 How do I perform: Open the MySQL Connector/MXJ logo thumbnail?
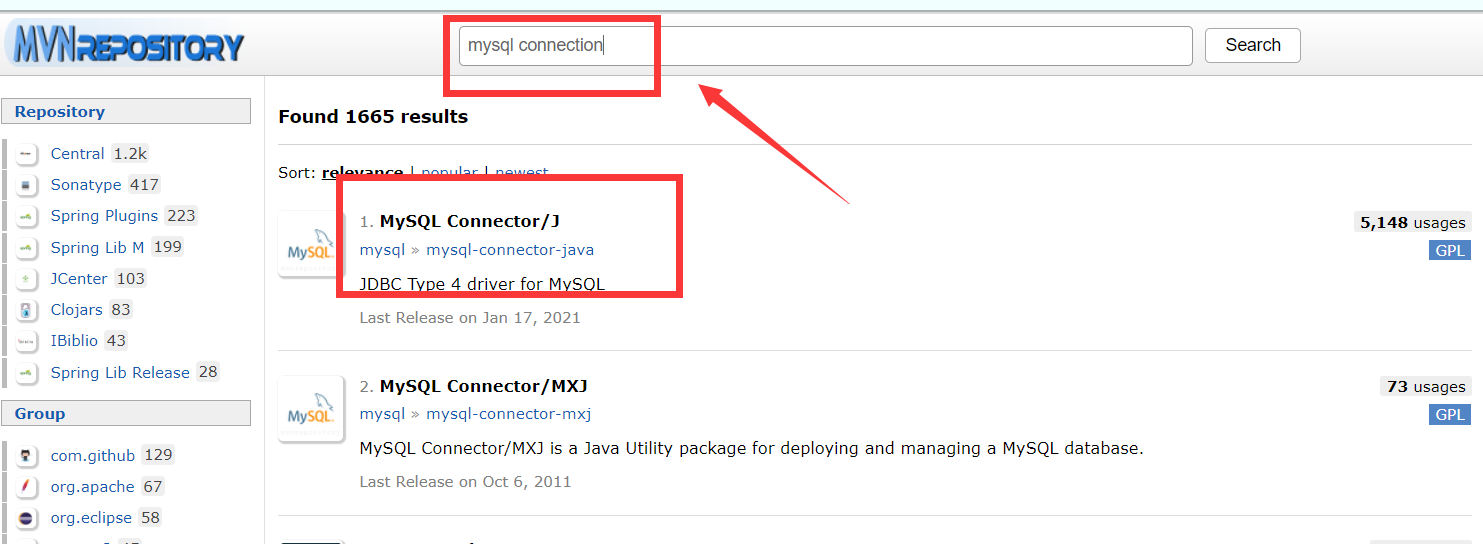point(311,409)
